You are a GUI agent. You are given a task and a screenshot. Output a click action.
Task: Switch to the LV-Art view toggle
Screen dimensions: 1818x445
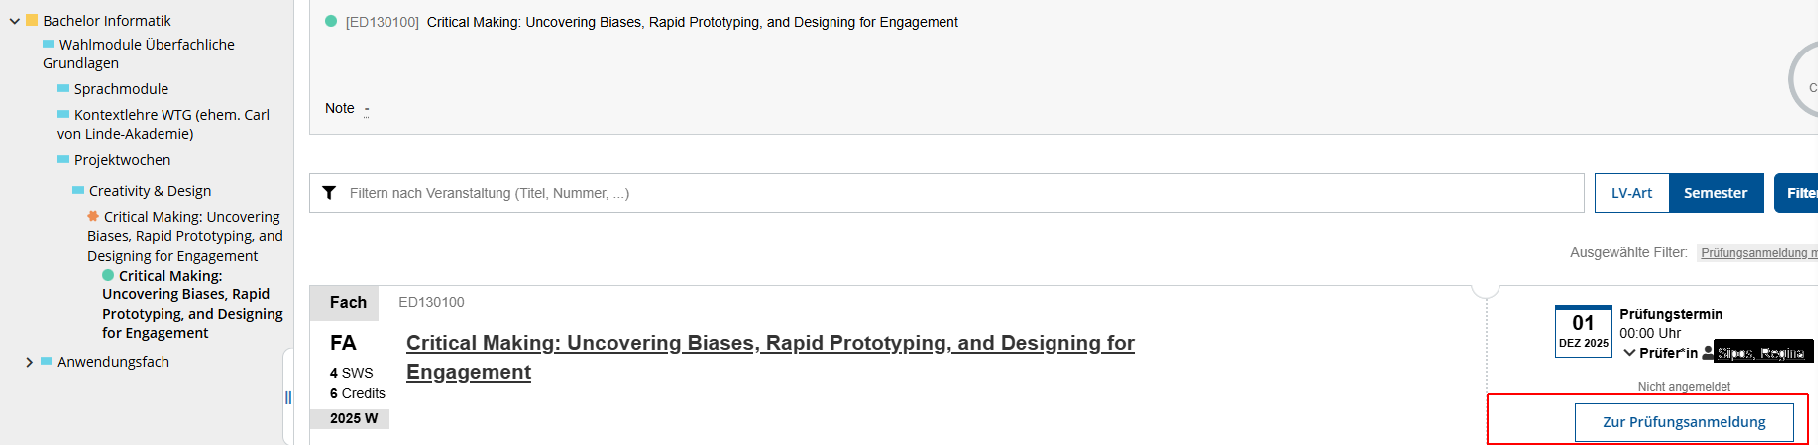point(1631,193)
